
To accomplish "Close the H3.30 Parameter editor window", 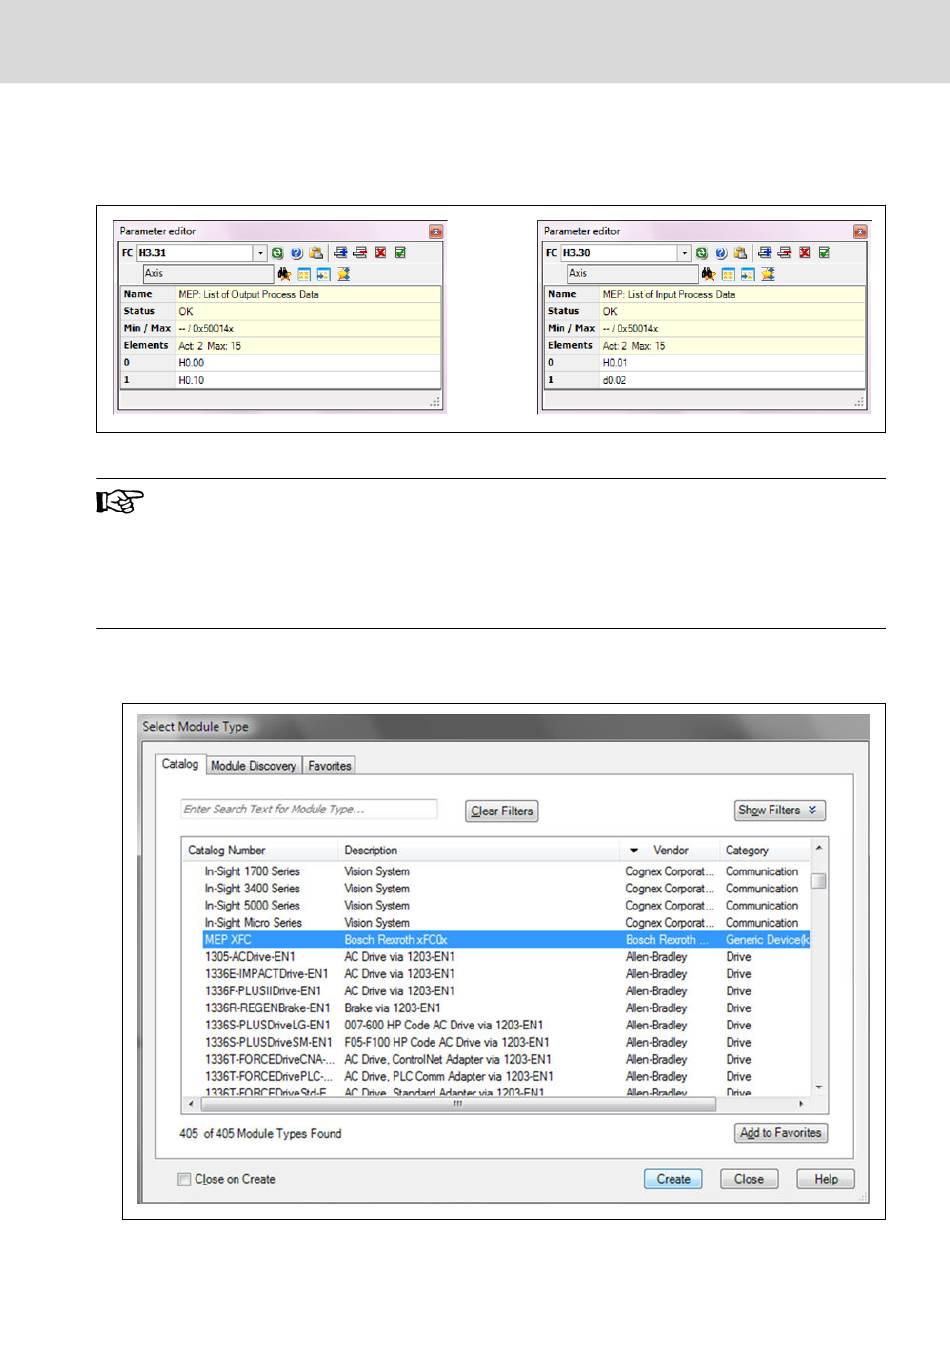I will (x=860, y=231).
